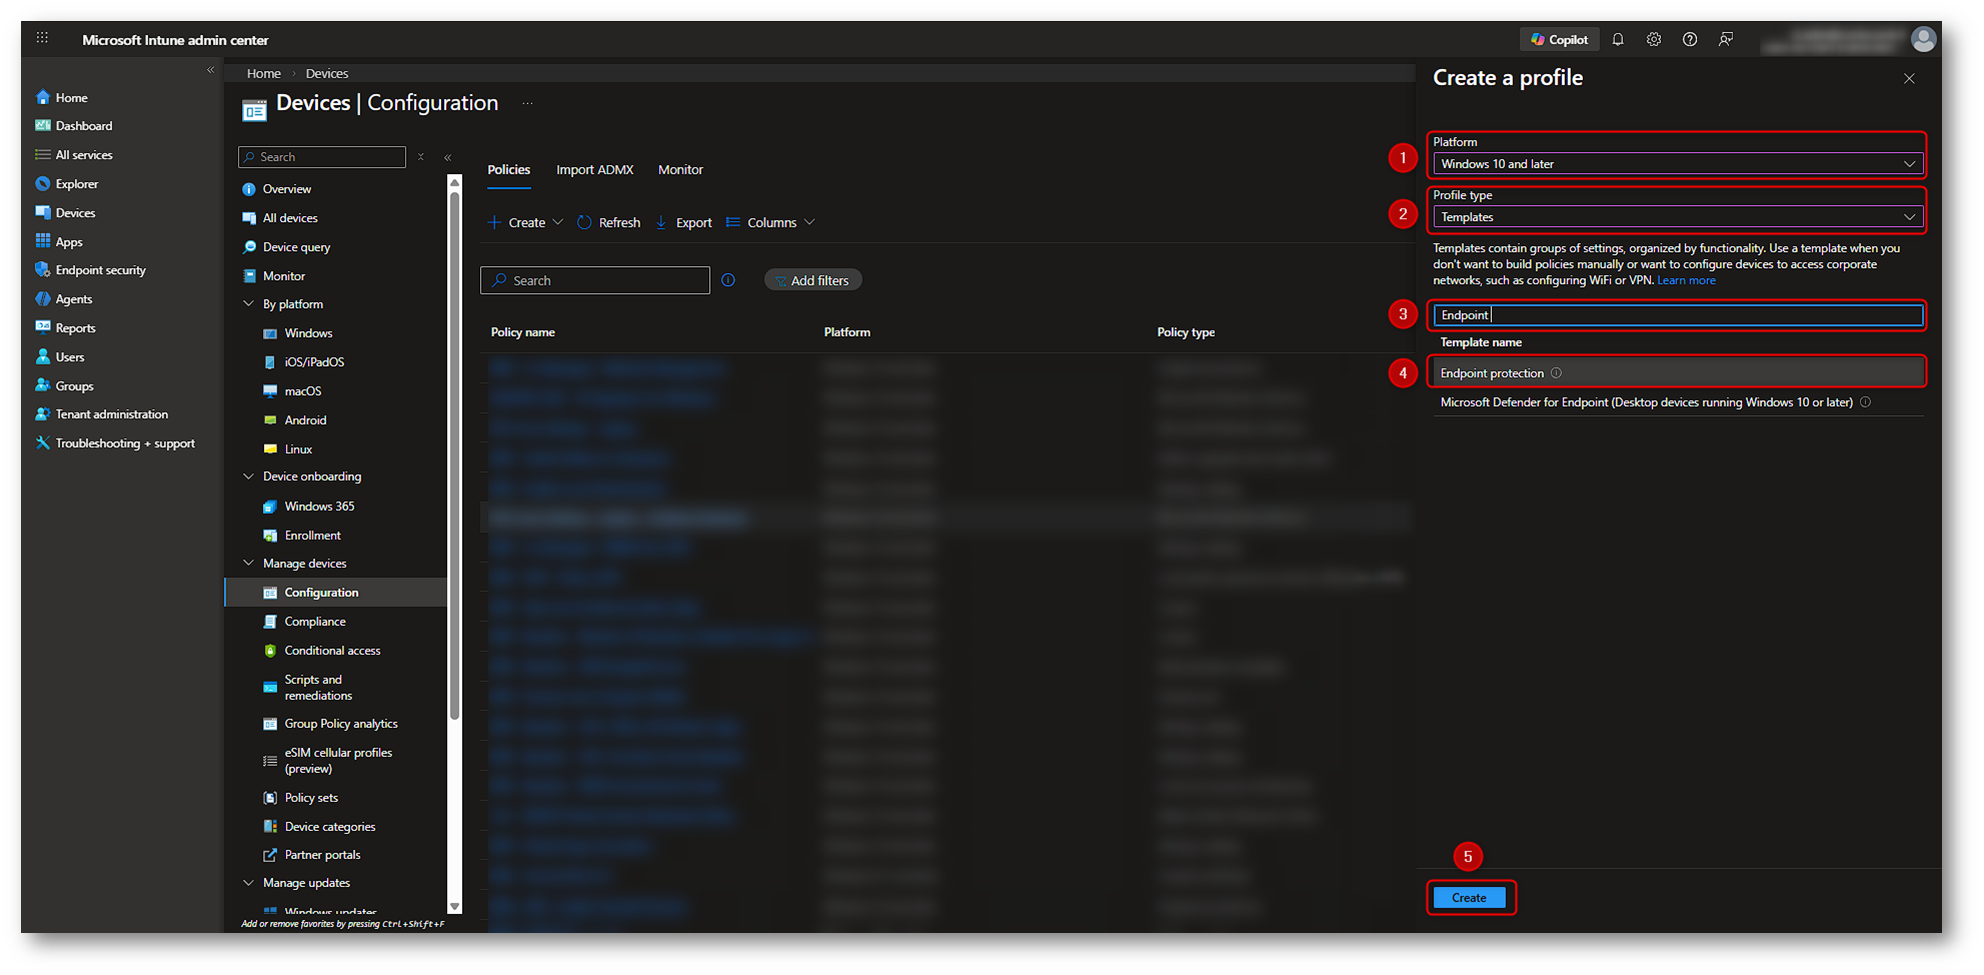Open the notifications bell icon
This screenshot has width=1984, height=975.
coord(1618,40)
